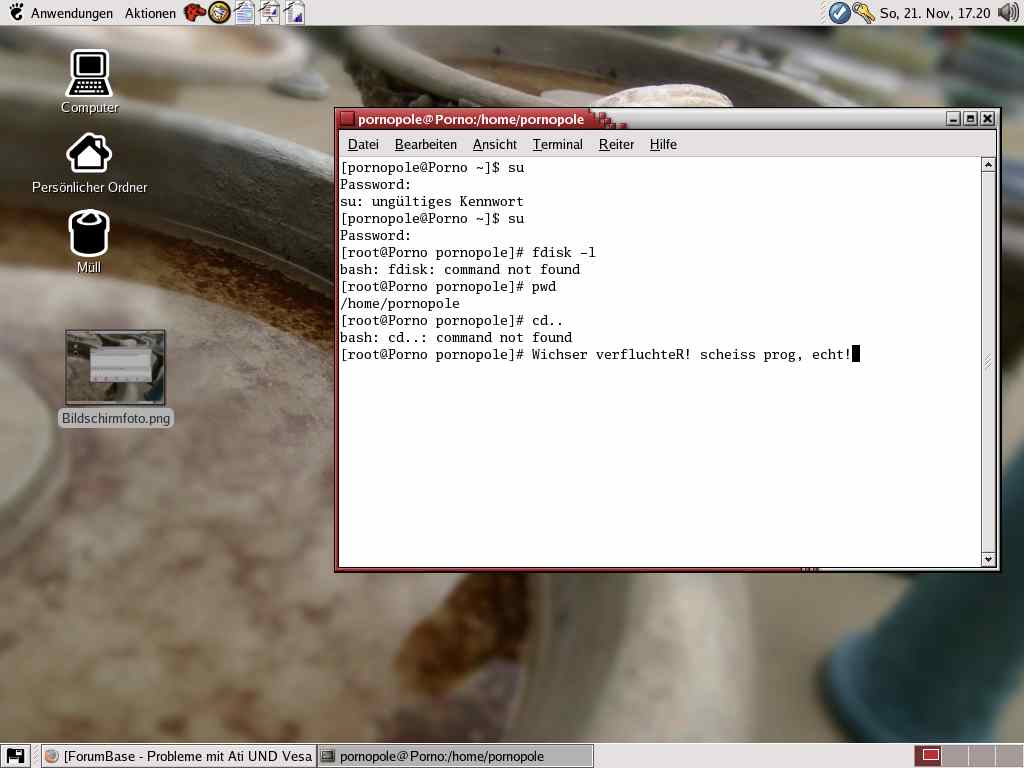Launch the presentation launcher icon
The height and width of the screenshot is (768, 1024).
269,12
